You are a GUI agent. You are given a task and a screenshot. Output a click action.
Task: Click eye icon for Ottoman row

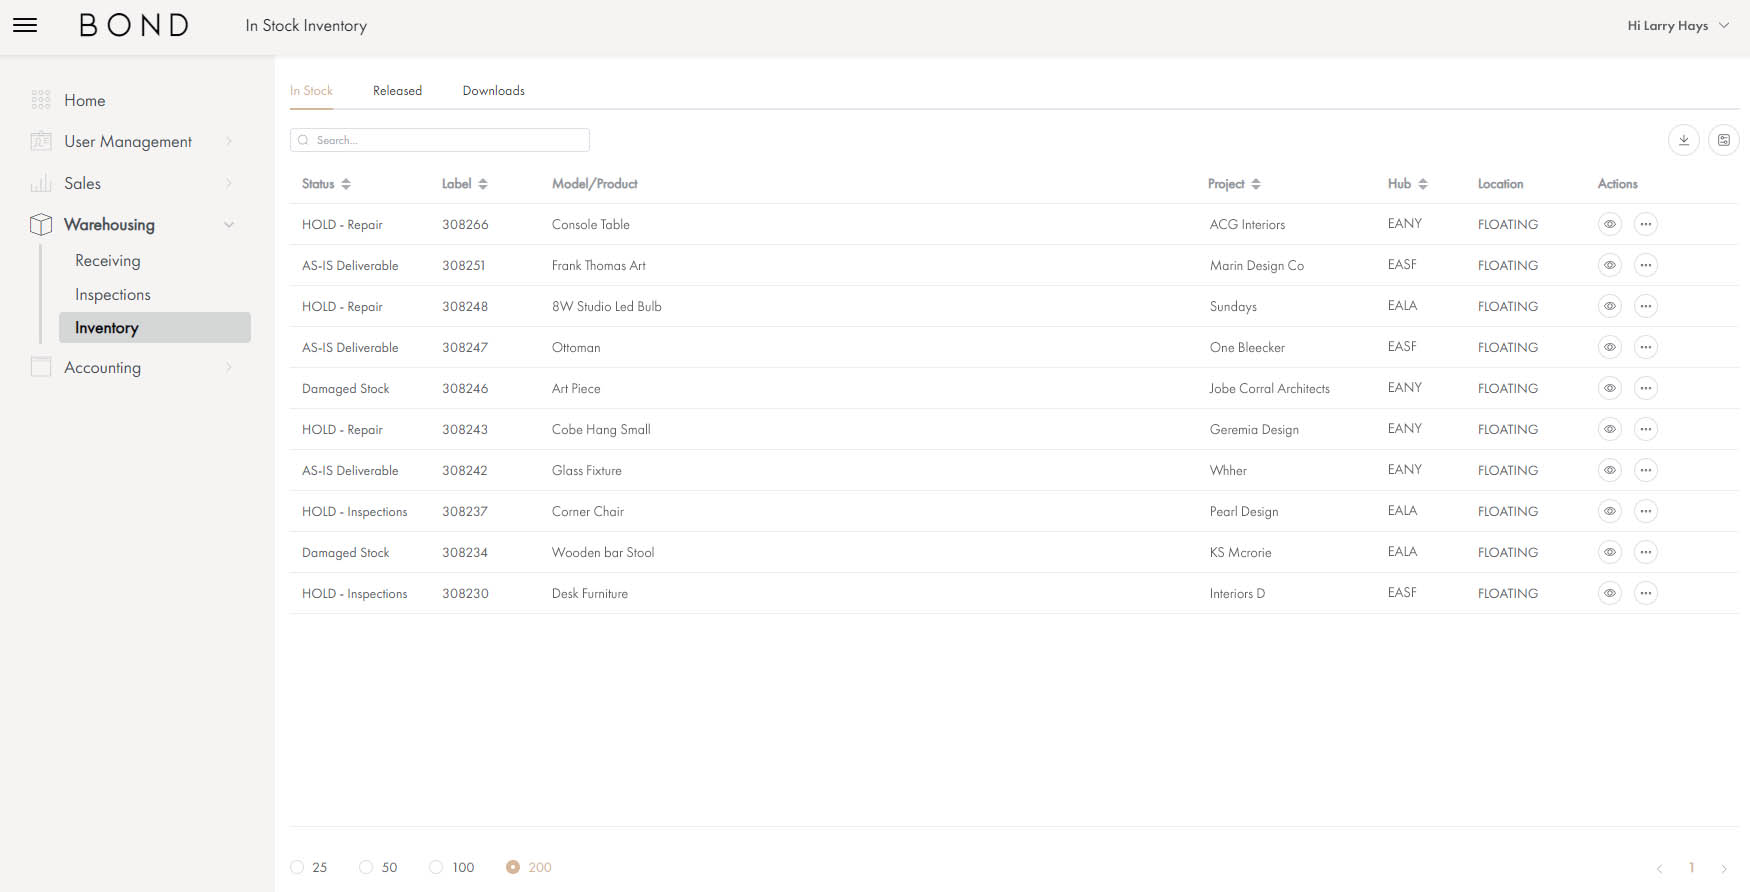point(1609,347)
